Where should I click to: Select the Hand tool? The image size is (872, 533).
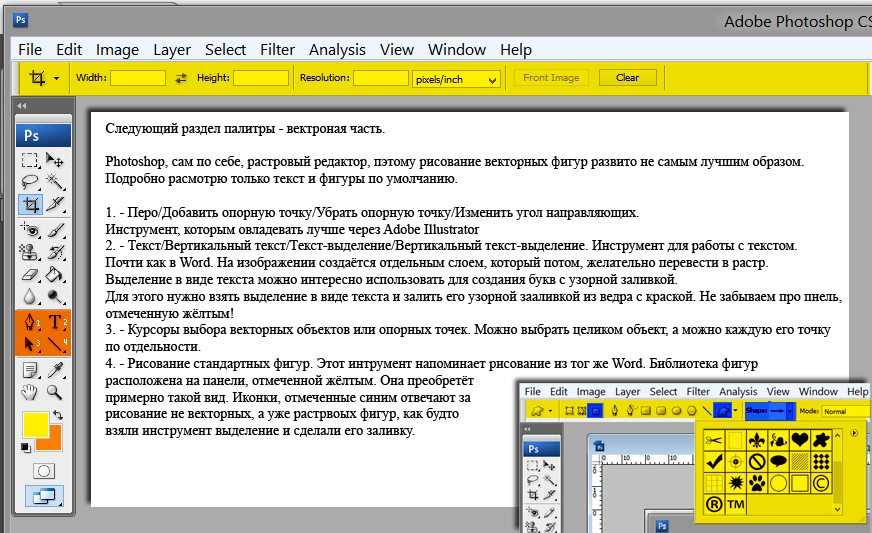coord(29,392)
